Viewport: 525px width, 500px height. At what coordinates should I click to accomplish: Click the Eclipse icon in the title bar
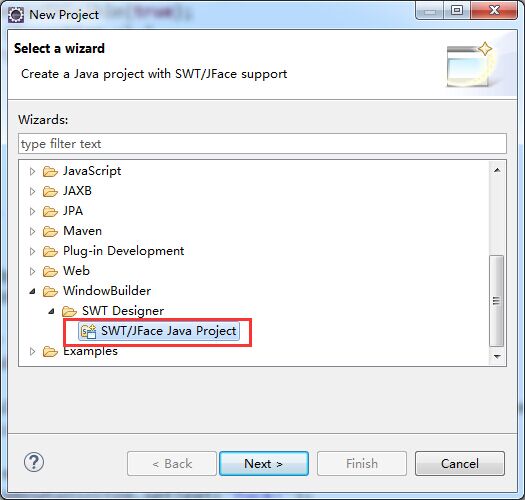[16, 15]
